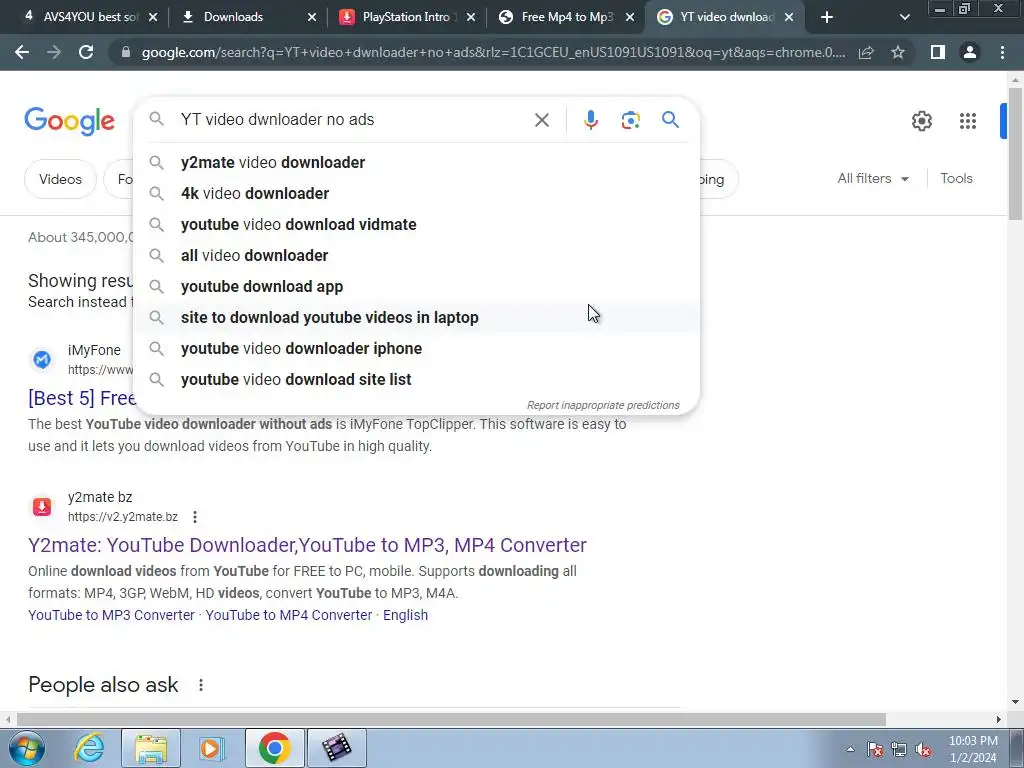The image size is (1024, 768).
Task: Open a new tab with the plus button
Action: [x=827, y=17]
